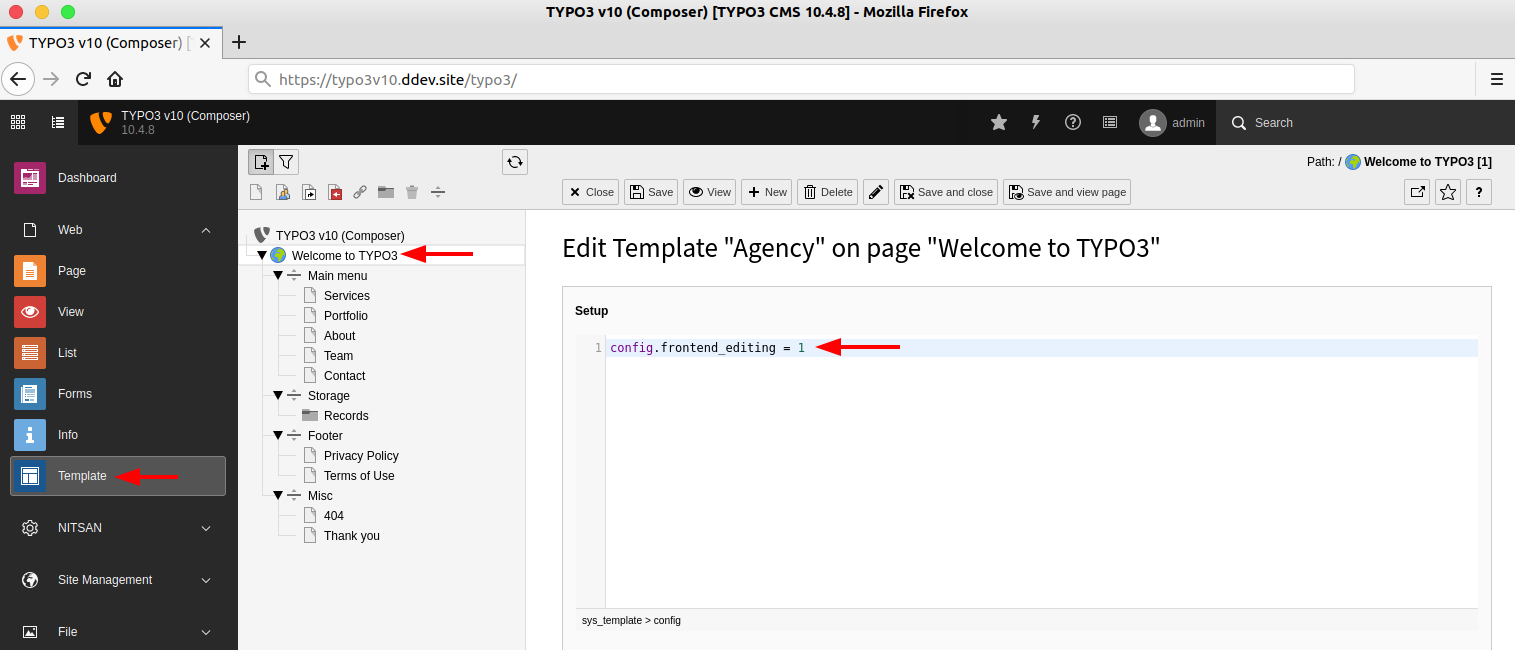Open the TYPO3 modules grid icon

click(x=18, y=122)
